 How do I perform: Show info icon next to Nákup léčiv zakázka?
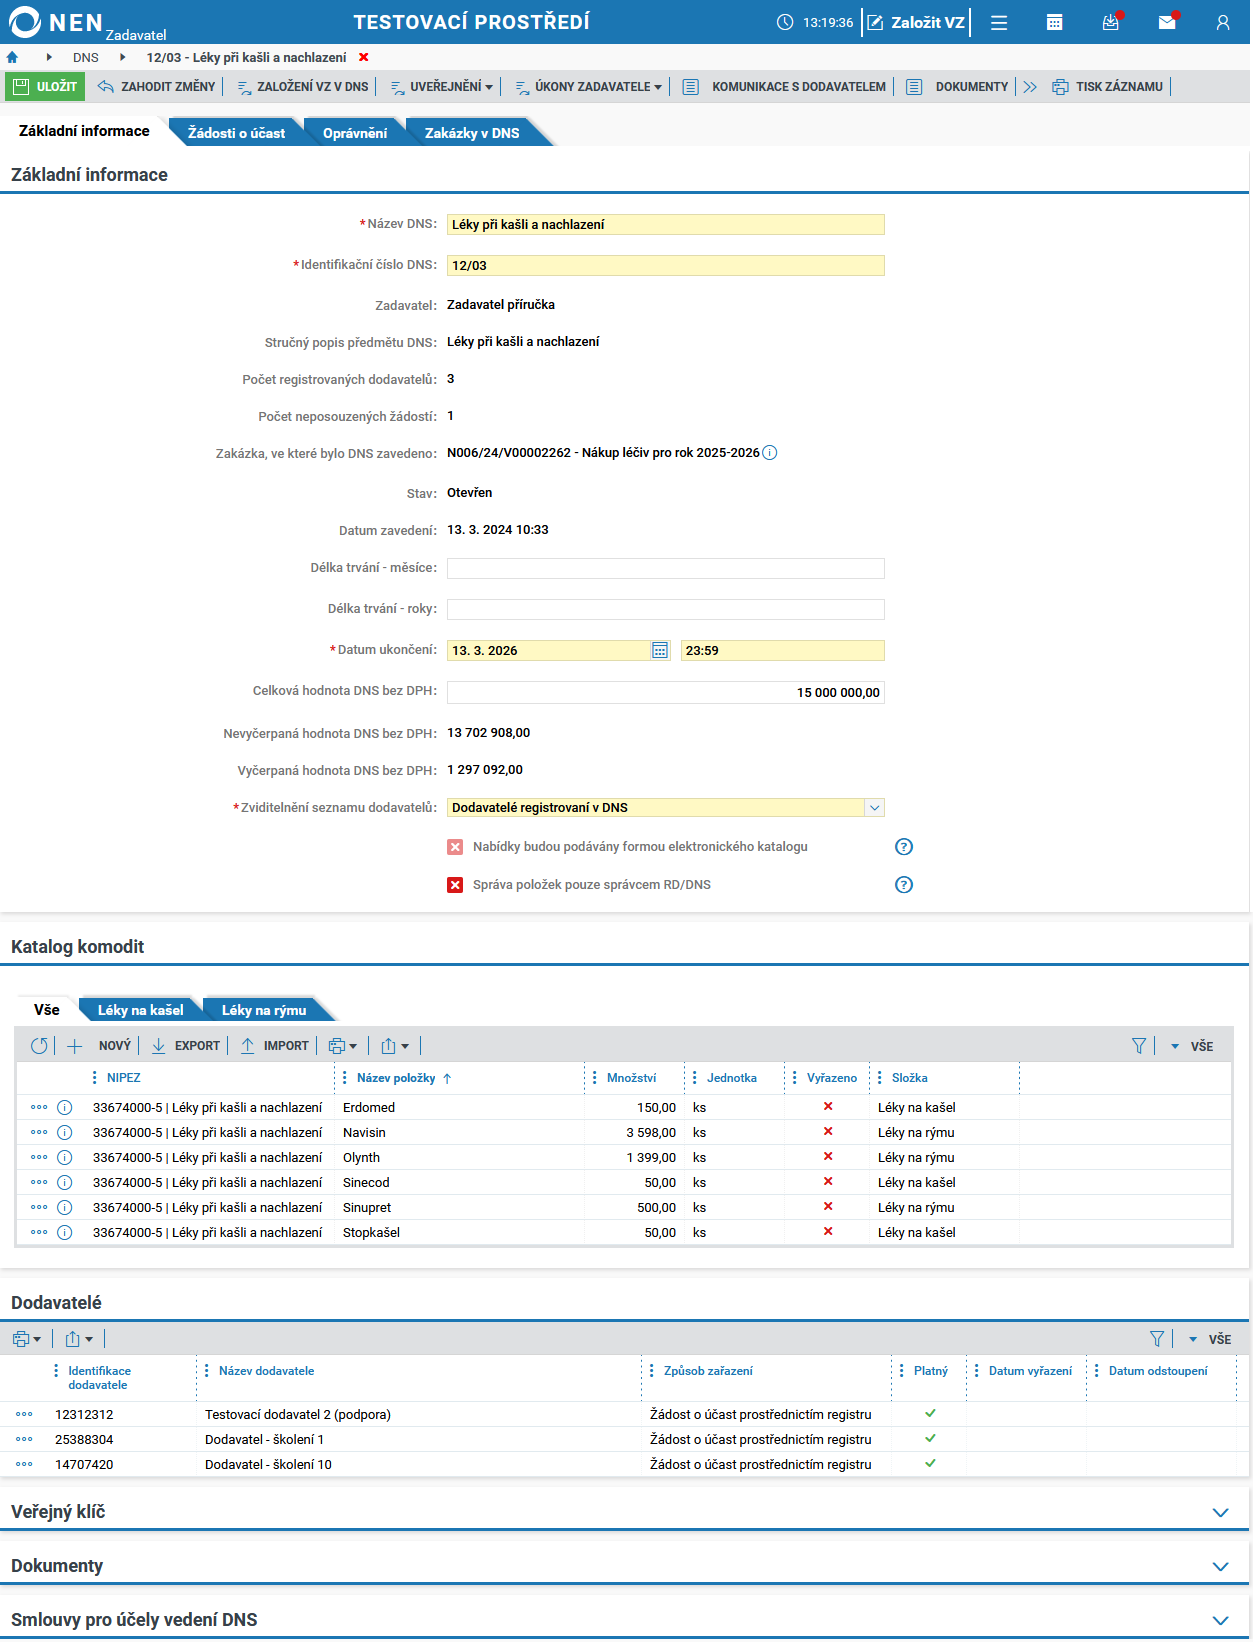(770, 453)
